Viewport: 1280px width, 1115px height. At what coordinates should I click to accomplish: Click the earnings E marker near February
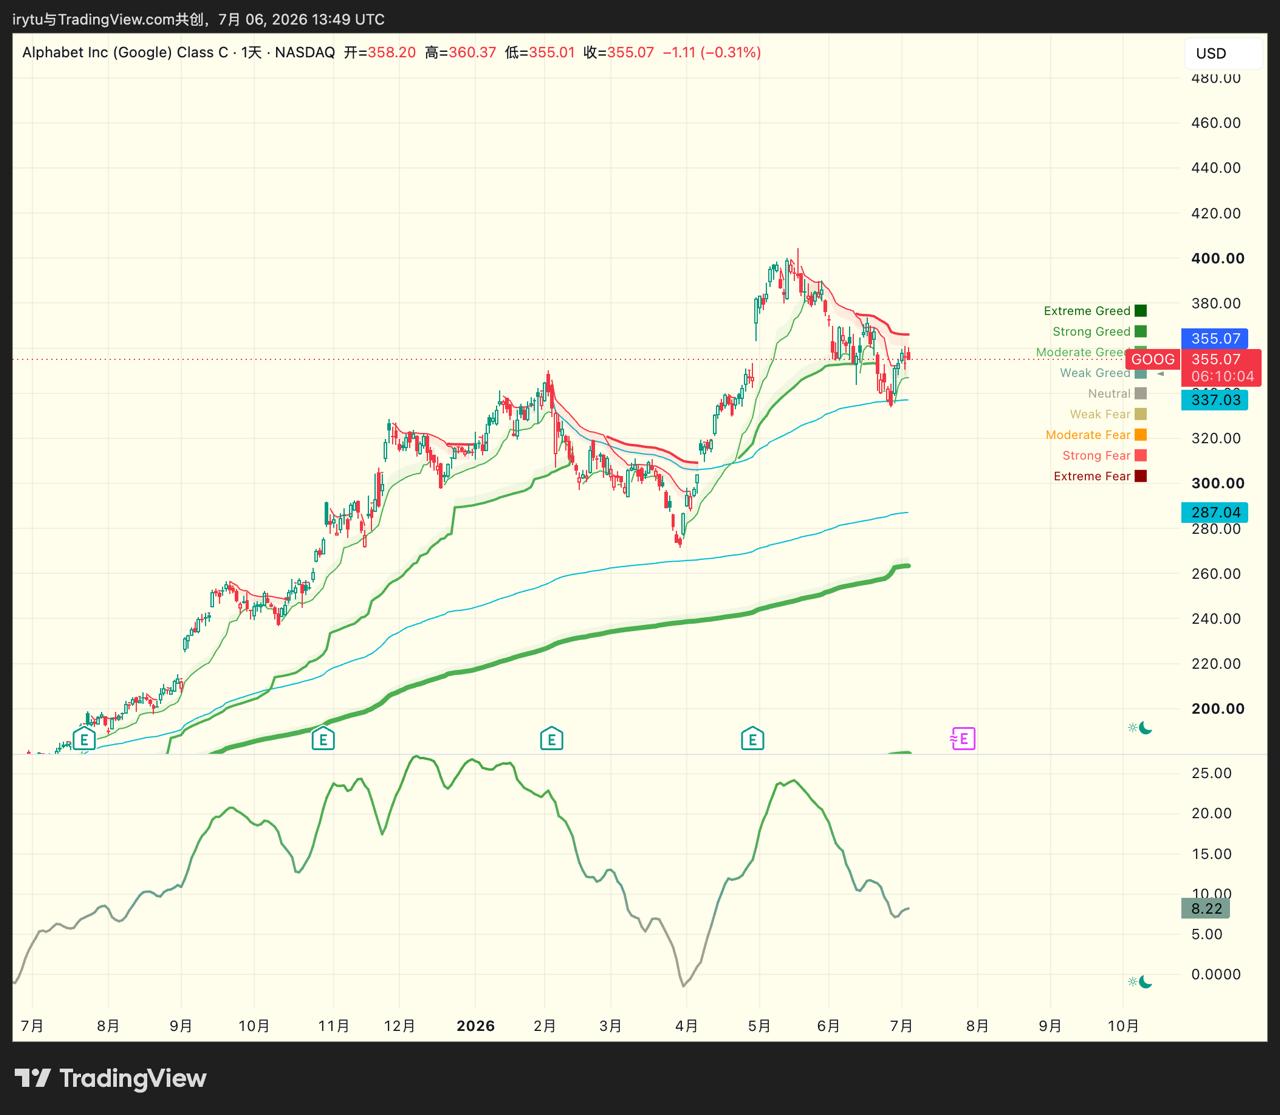tap(551, 739)
